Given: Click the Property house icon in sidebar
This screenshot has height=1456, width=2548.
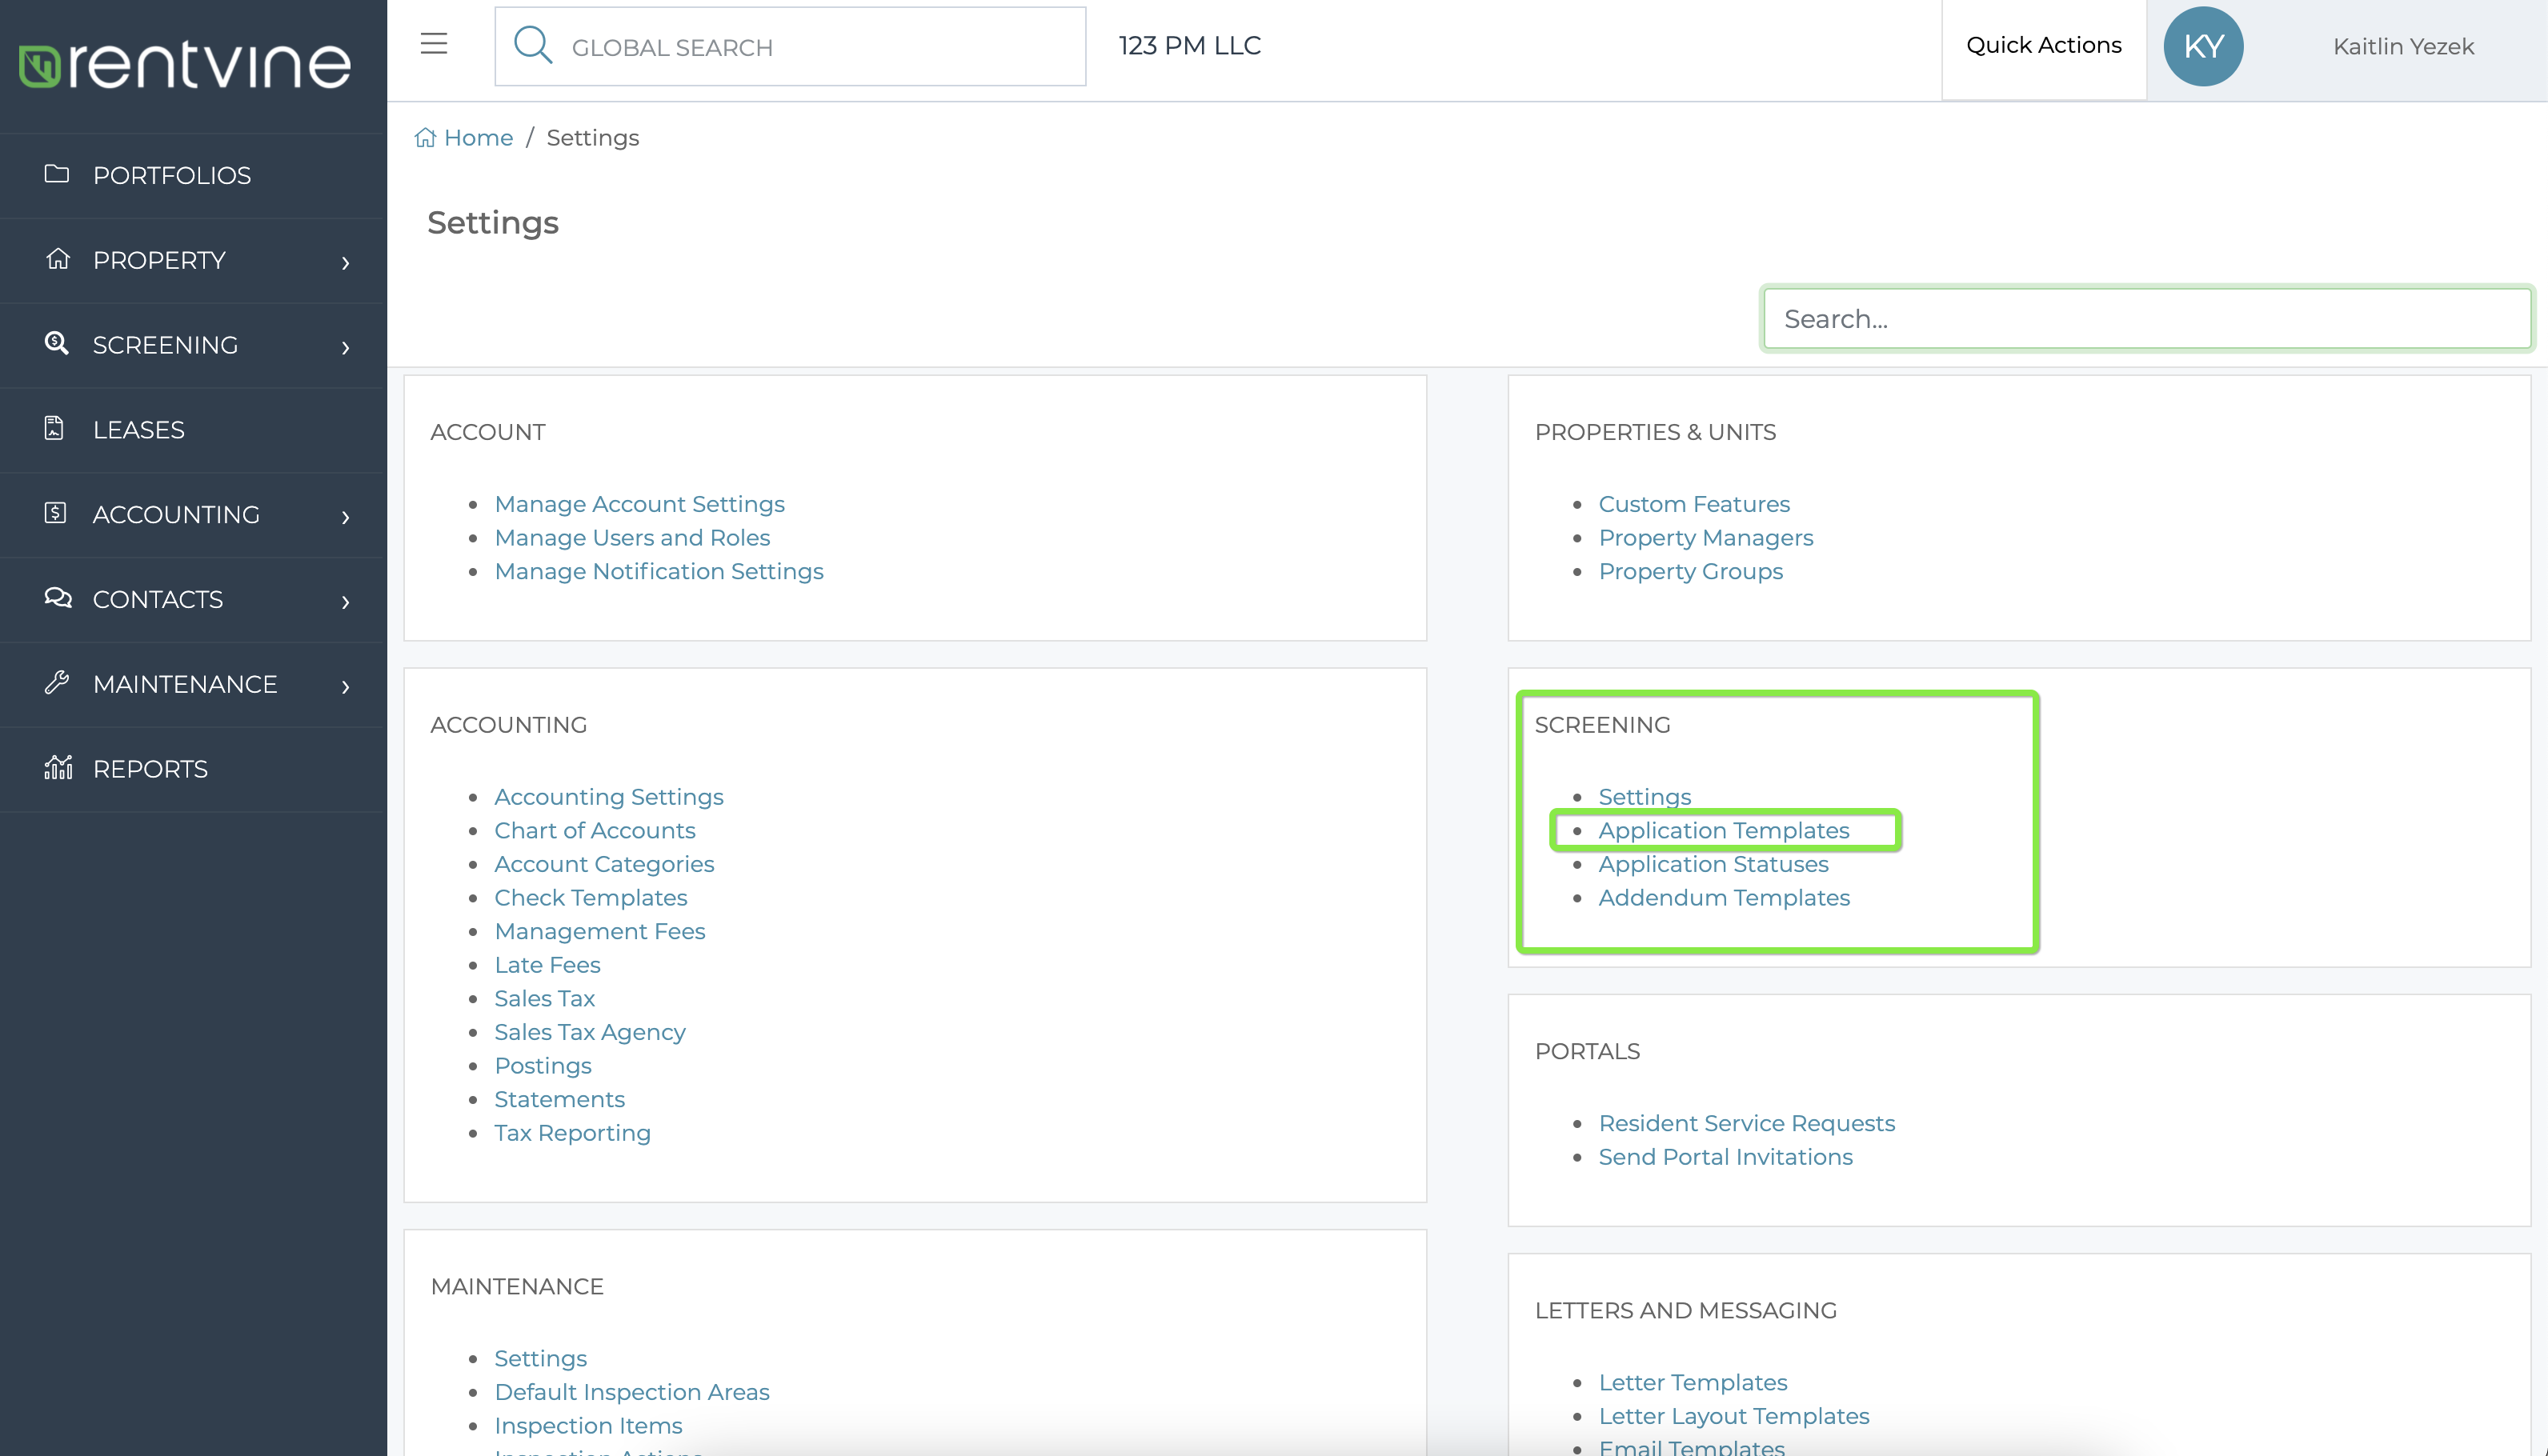Looking at the screenshot, I should pyautogui.click(x=57, y=259).
